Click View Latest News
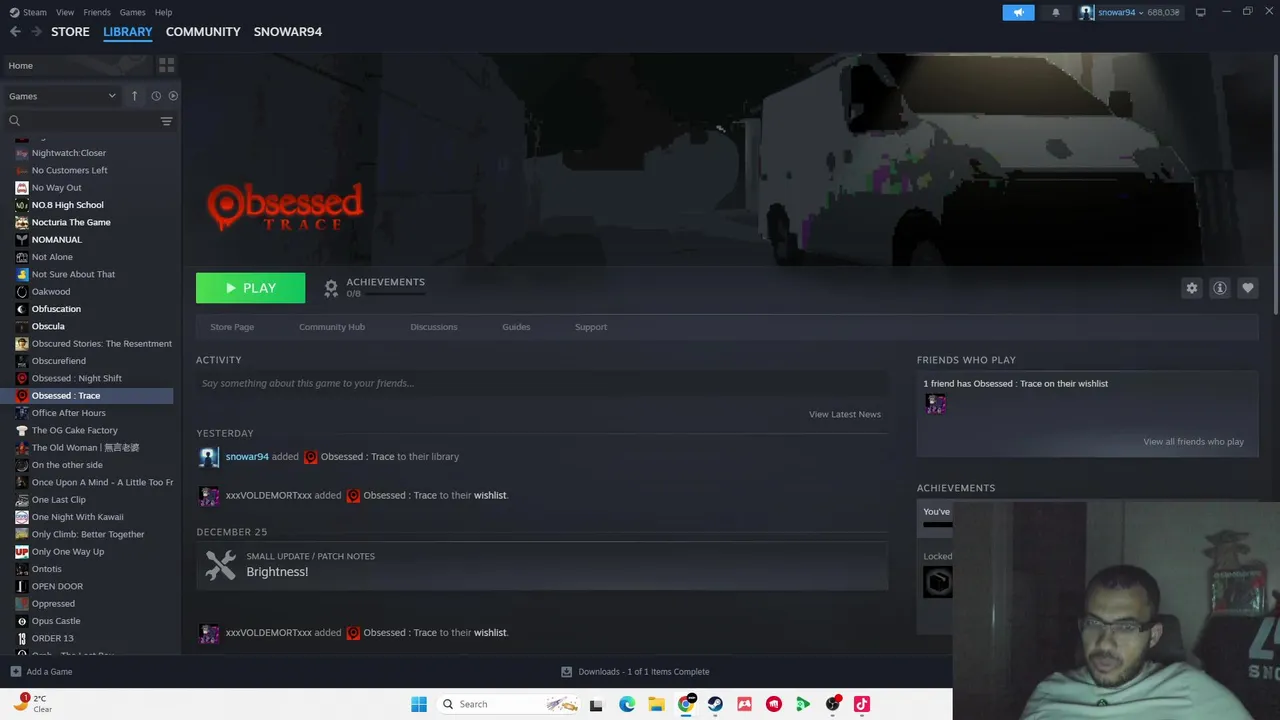The height and width of the screenshot is (720, 1280). click(x=845, y=414)
